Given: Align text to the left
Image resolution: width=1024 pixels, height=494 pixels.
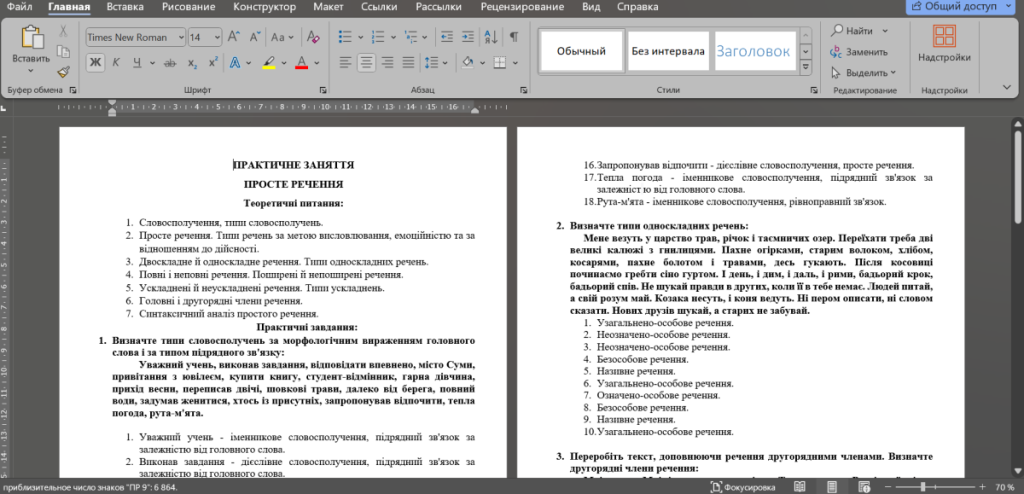Looking at the screenshot, I should coord(345,63).
